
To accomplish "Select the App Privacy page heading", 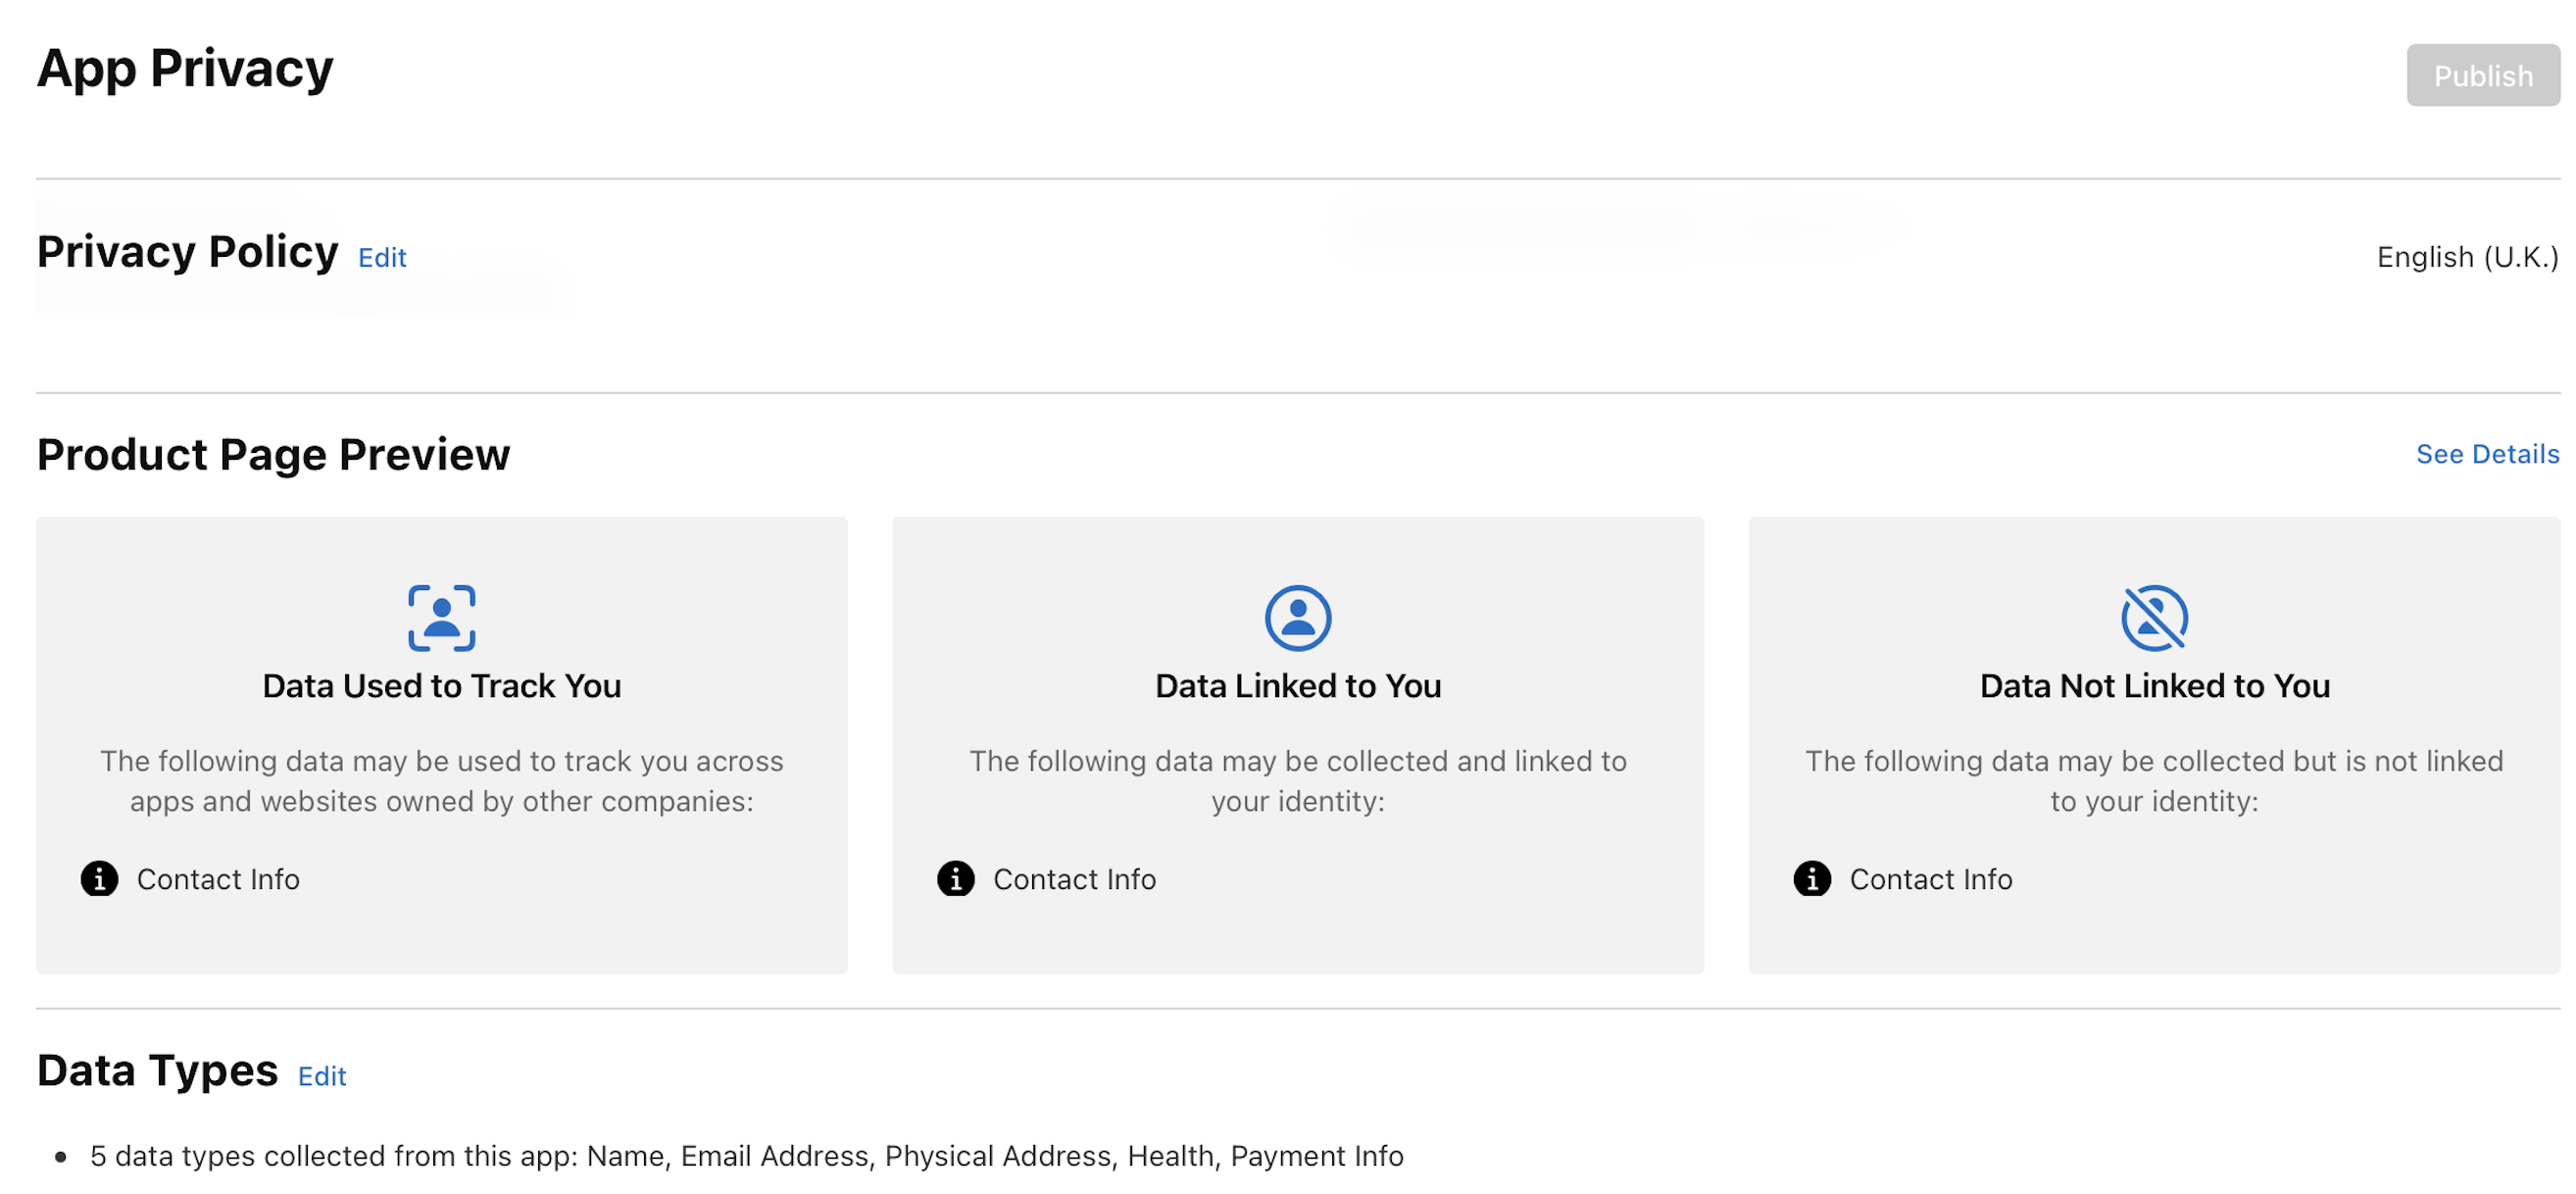I will (x=185, y=68).
